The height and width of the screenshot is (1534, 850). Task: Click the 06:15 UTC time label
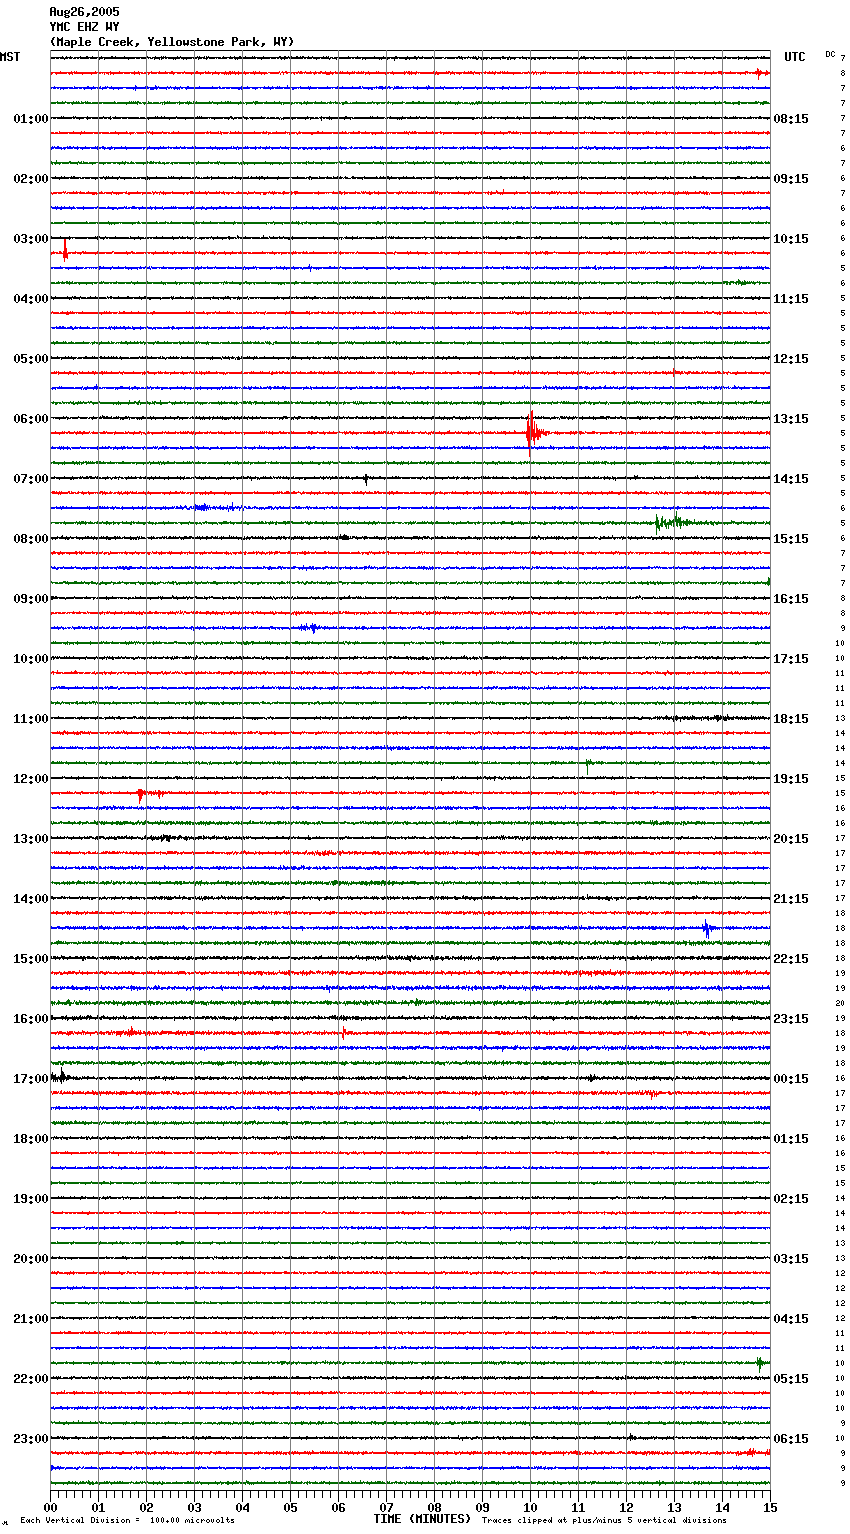point(791,1439)
